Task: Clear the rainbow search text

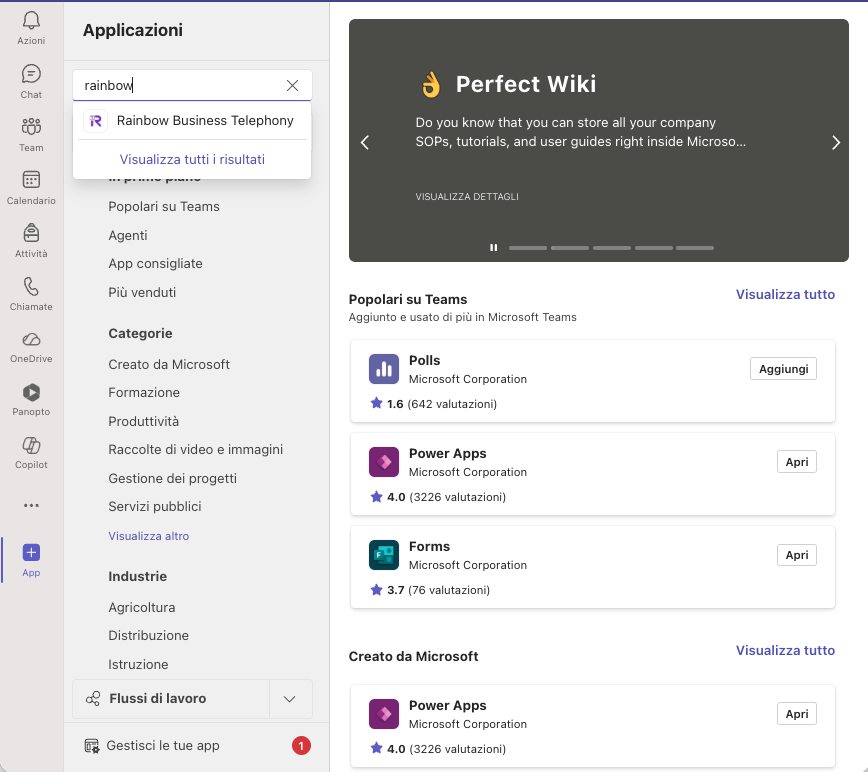Action: tap(292, 86)
